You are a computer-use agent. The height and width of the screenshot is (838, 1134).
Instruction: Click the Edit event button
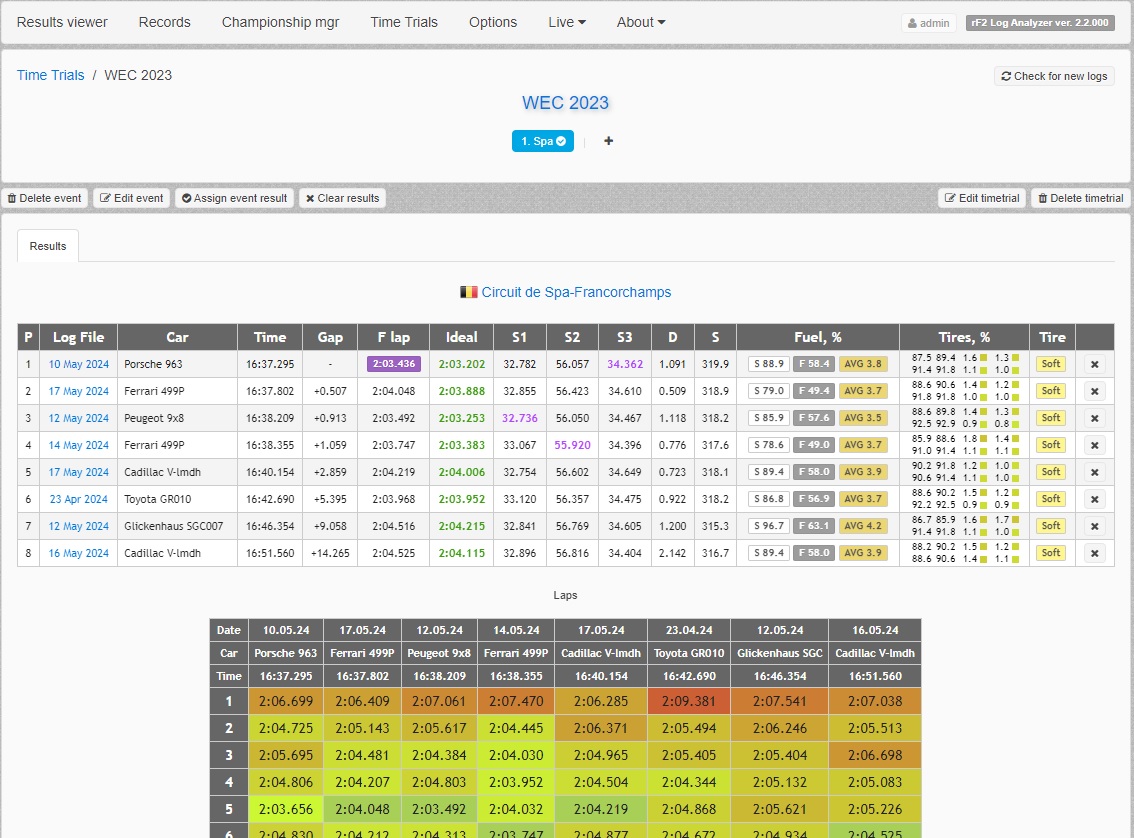[x=132, y=198]
